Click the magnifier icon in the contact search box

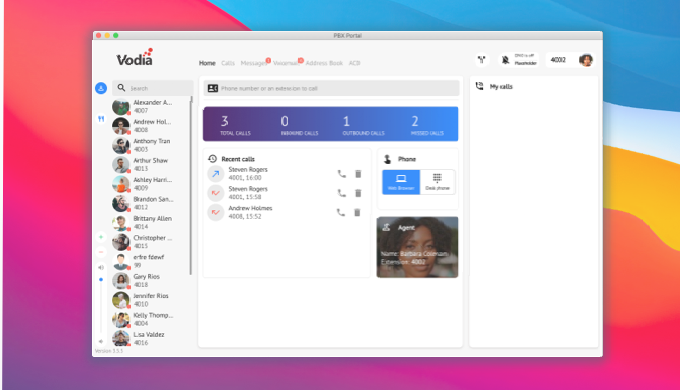121,88
